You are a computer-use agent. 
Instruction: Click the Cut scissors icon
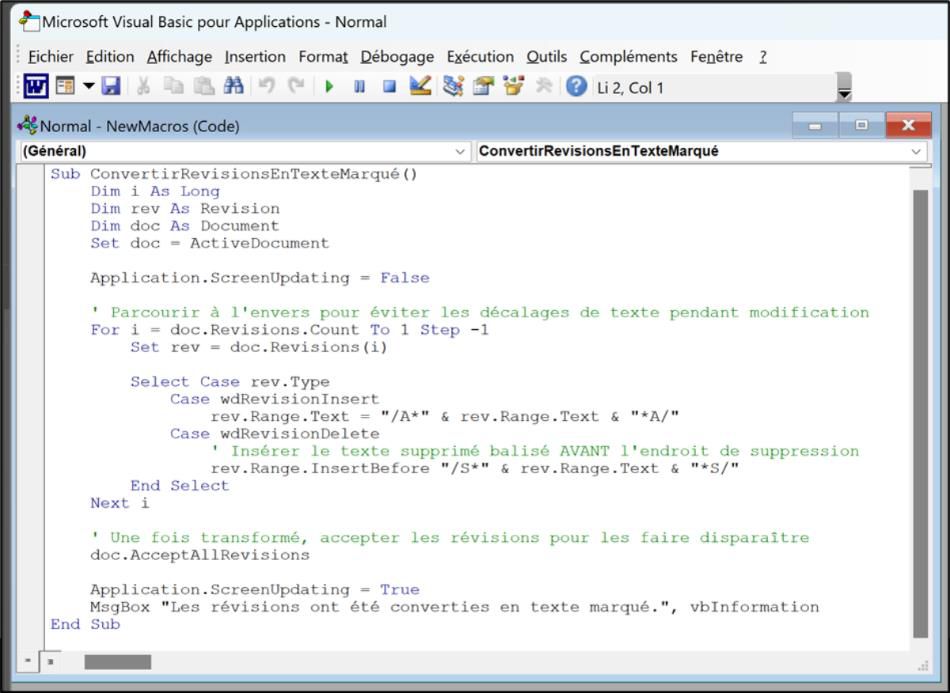pyautogui.click(x=143, y=87)
